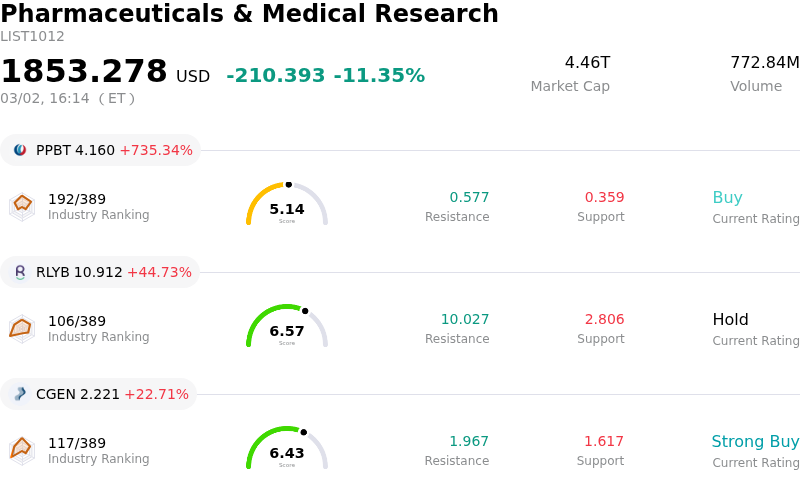This screenshot has width=800, height=488.
Task: Click the 6.43 score gauge
Action: pos(287,449)
